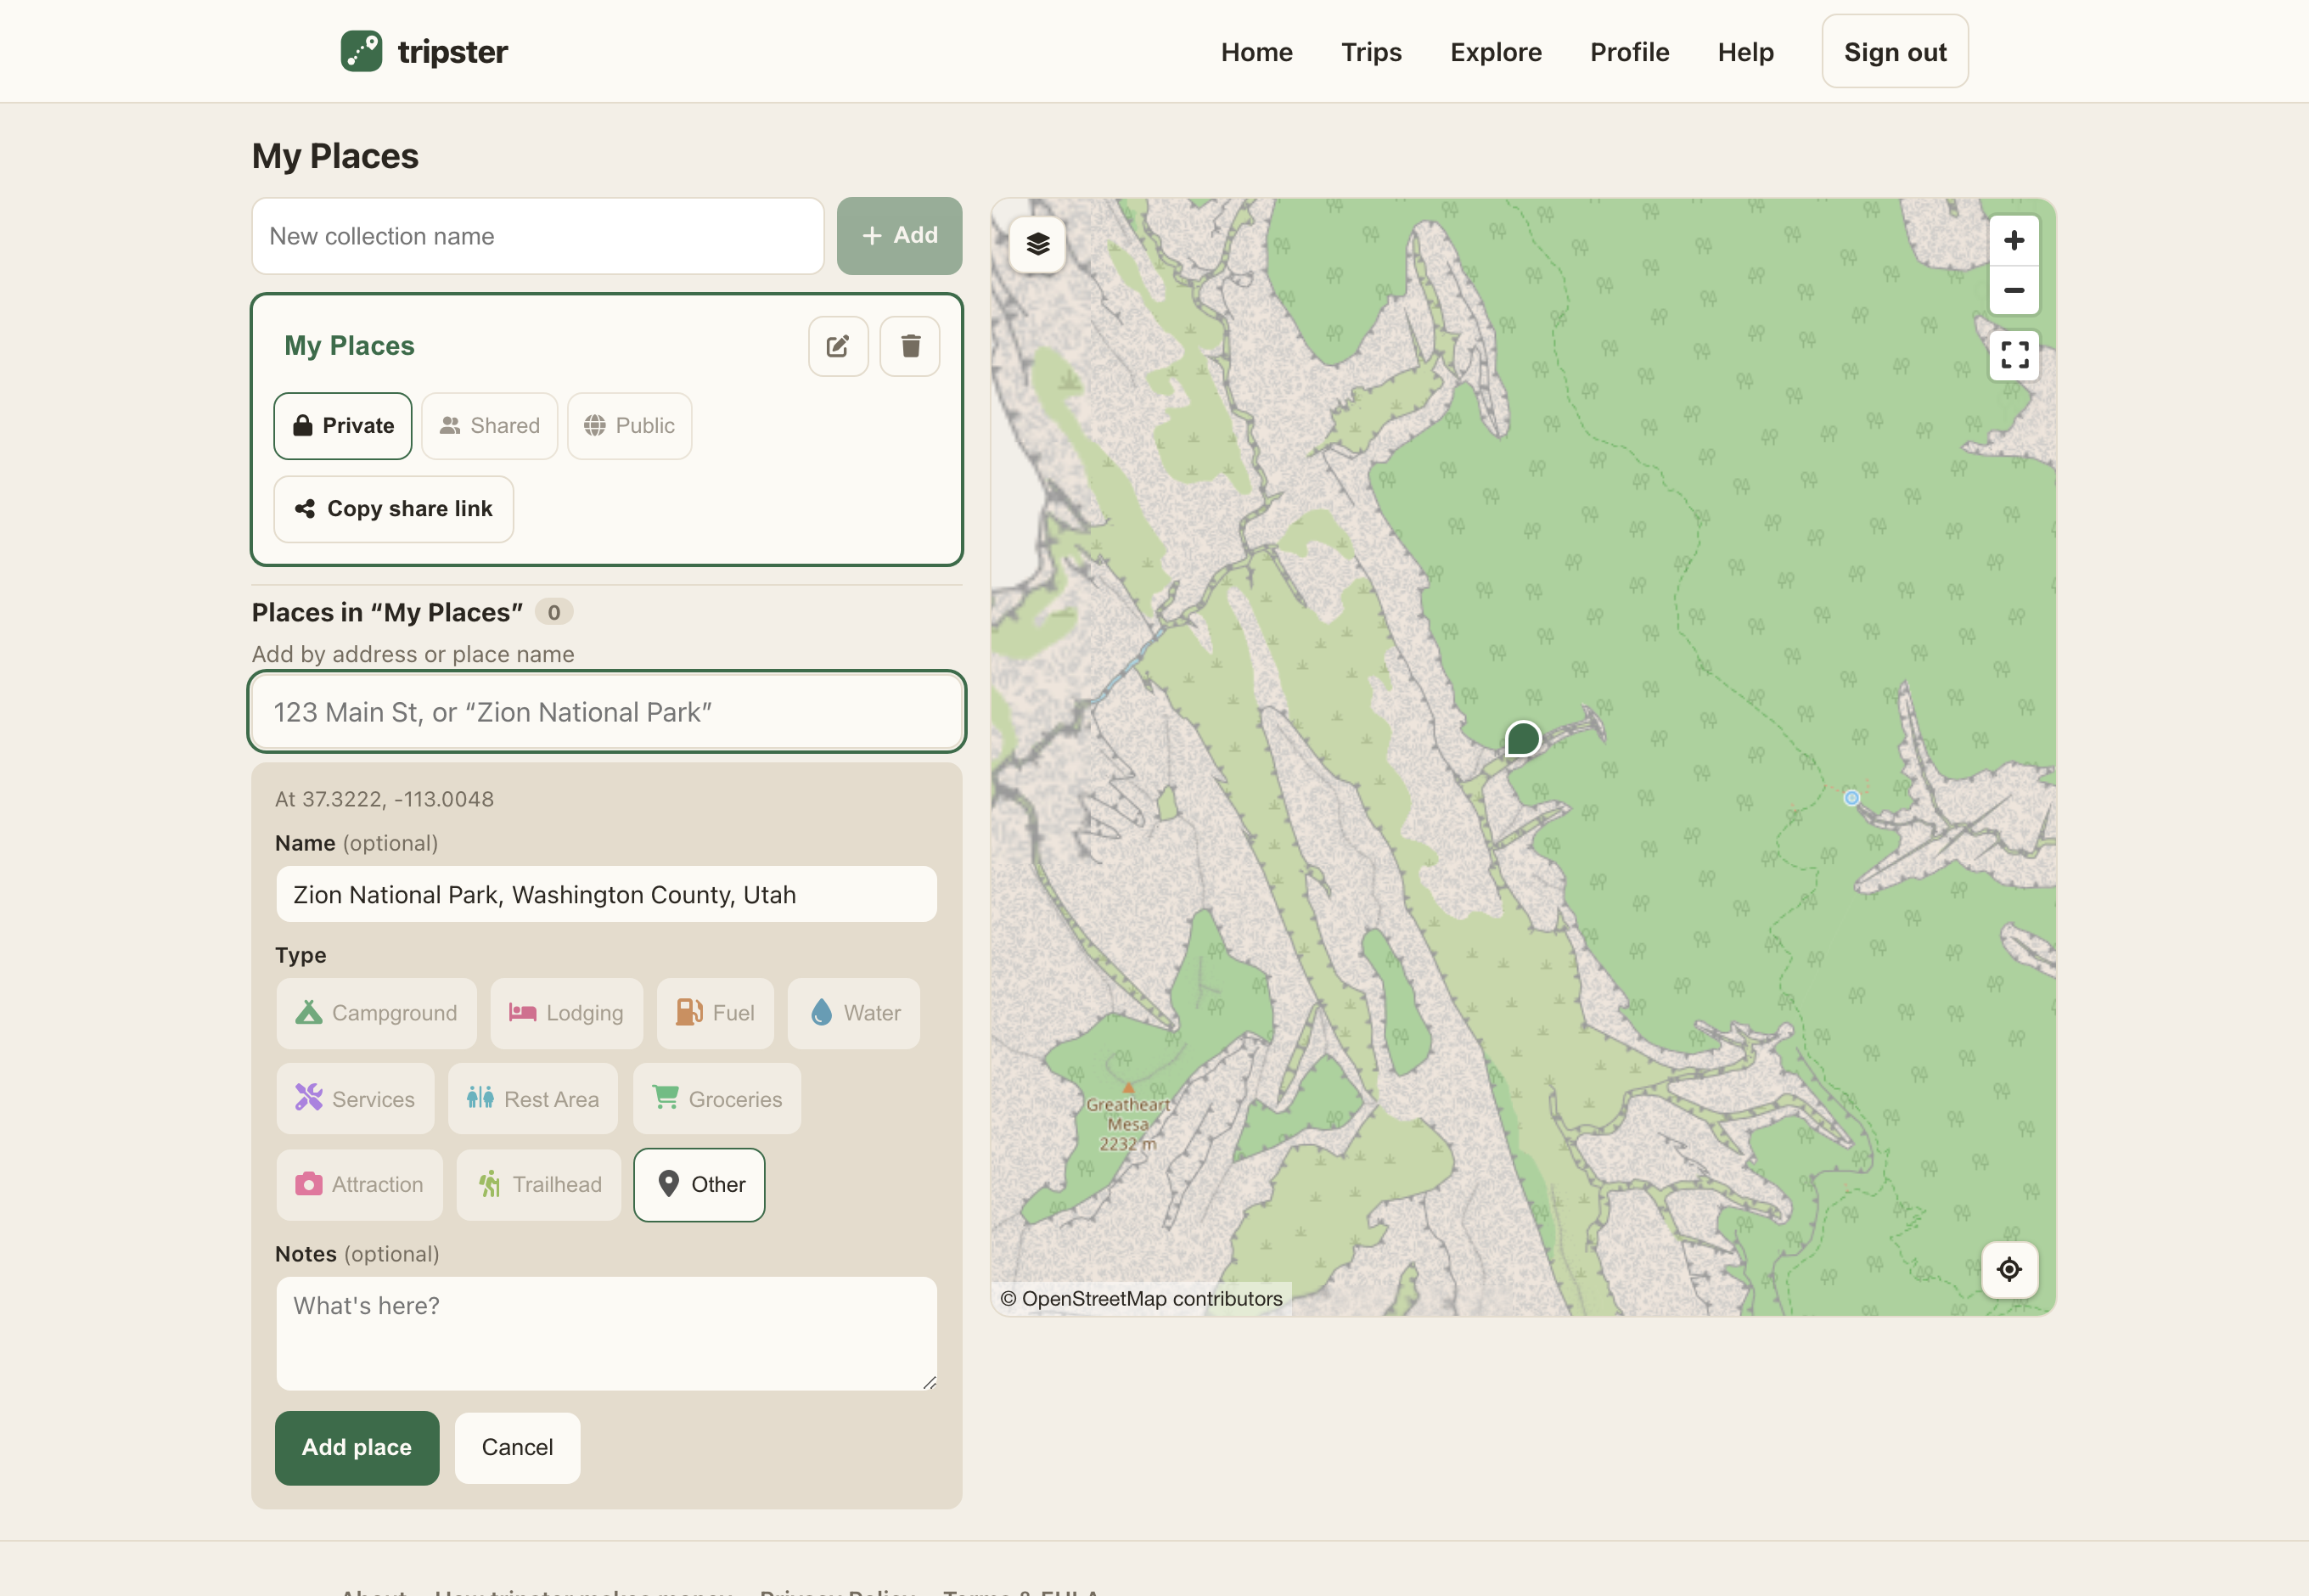This screenshot has width=2309, height=1596.
Task: Set visibility to Shared
Action: pos(489,426)
